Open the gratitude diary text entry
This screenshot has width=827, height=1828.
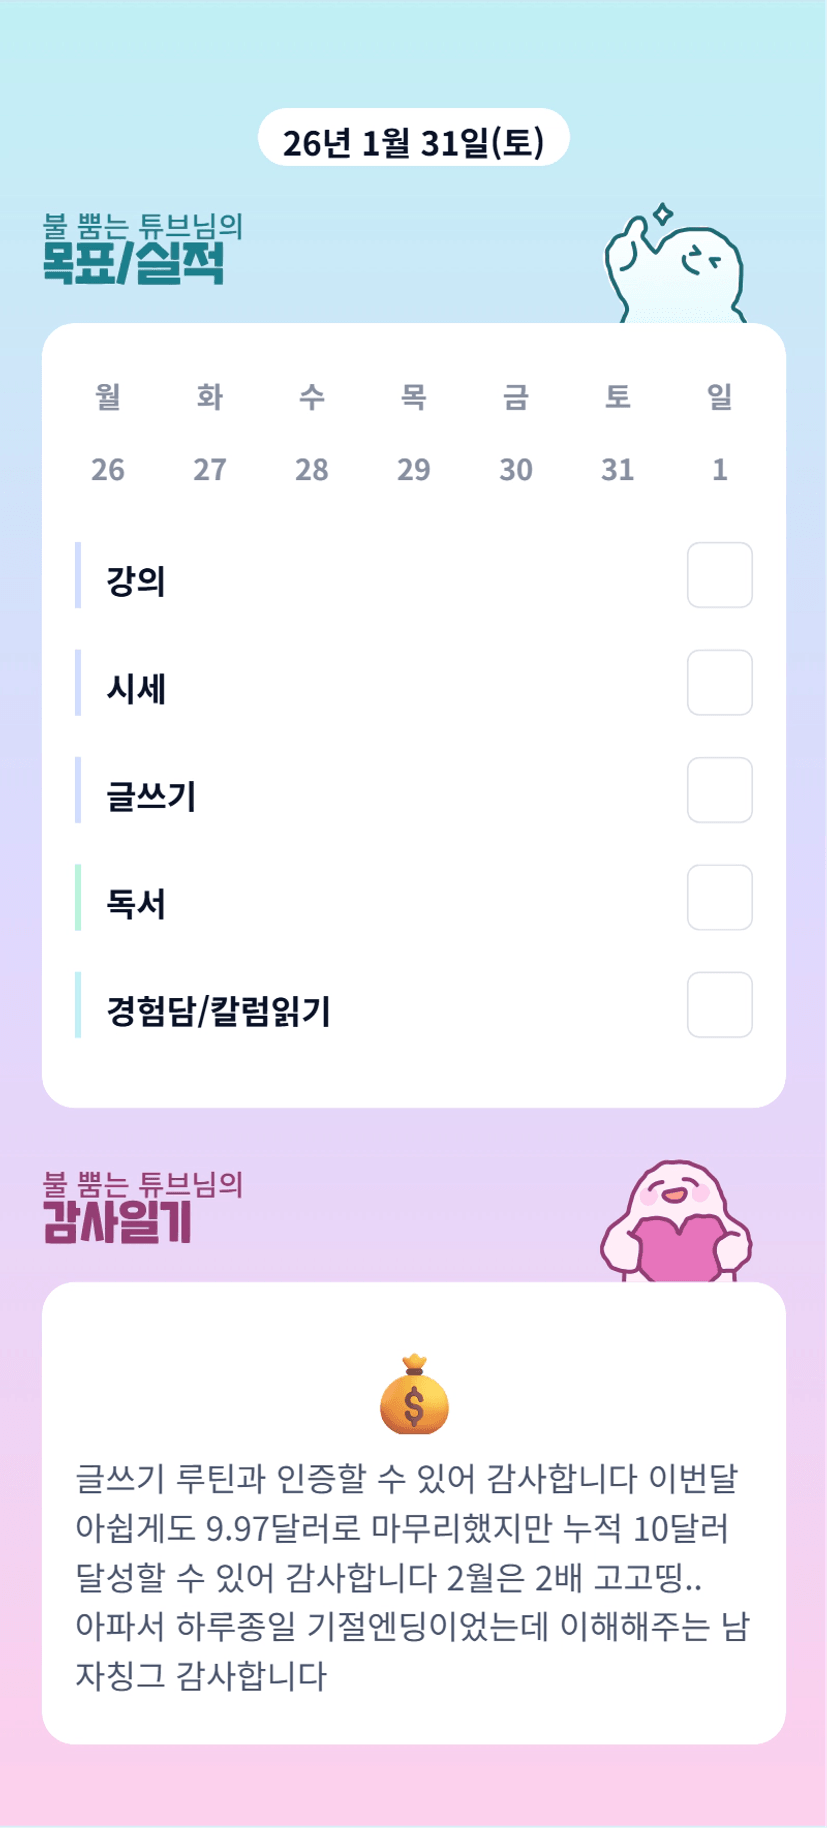413,1576
